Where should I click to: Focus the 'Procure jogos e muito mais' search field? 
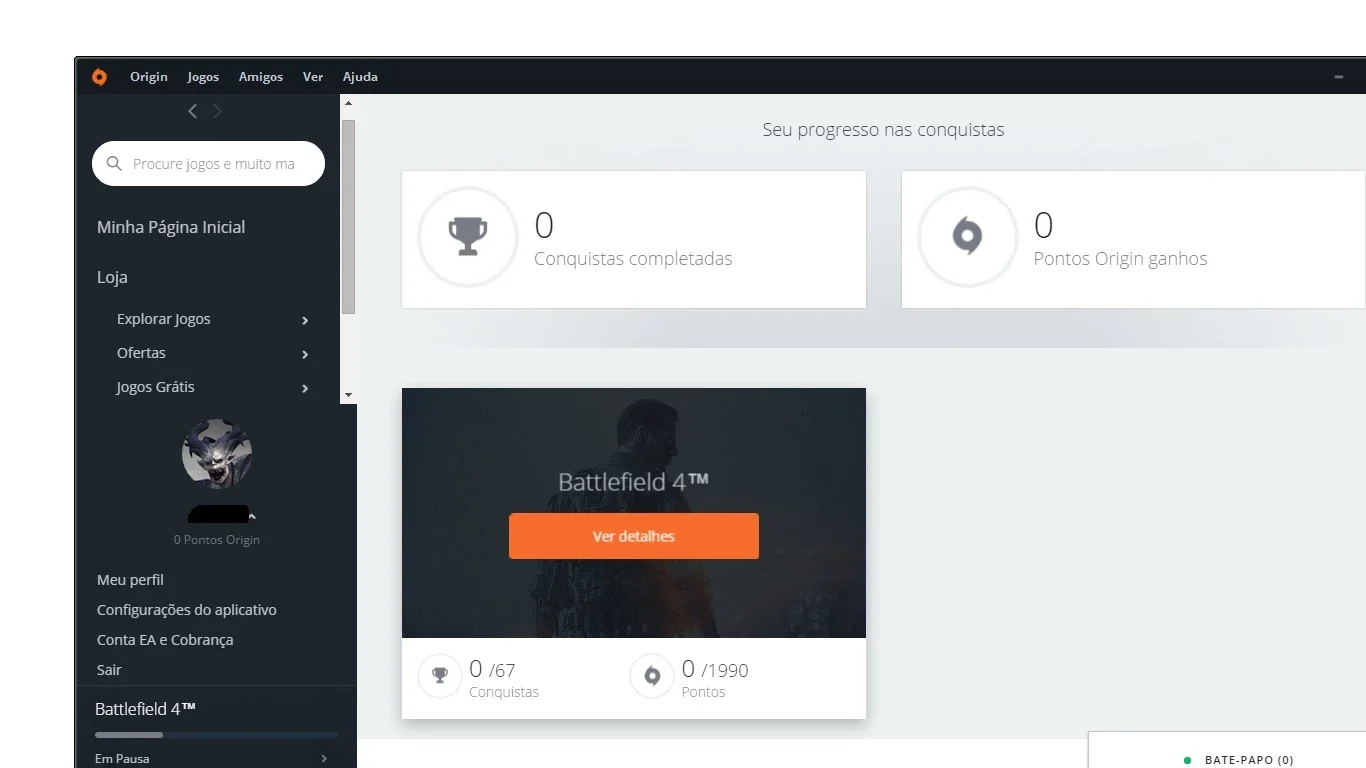click(x=208, y=163)
